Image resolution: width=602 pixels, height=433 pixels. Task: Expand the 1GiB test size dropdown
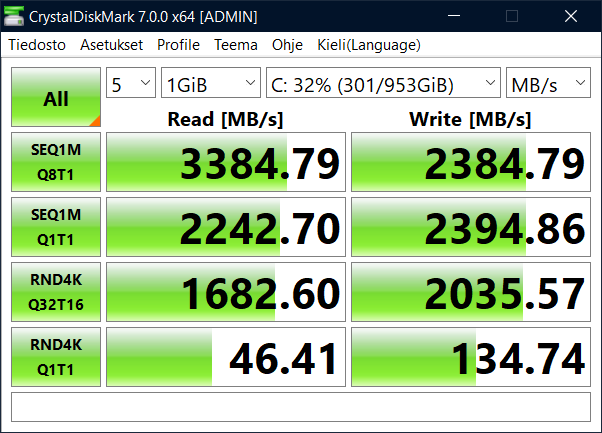tap(210, 84)
